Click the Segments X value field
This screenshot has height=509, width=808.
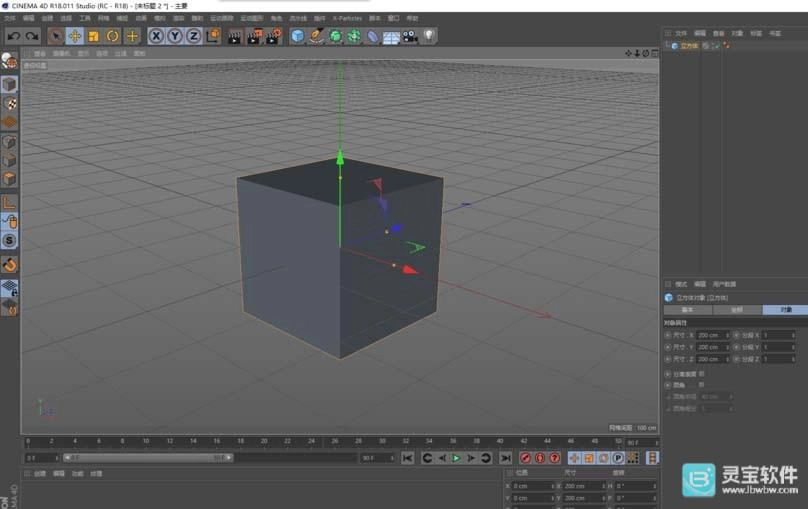[779, 335]
